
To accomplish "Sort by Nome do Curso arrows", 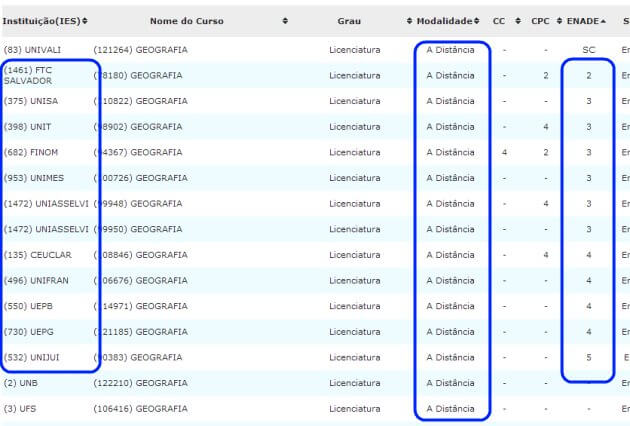I will pyautogui.click(x=285, y=21).
